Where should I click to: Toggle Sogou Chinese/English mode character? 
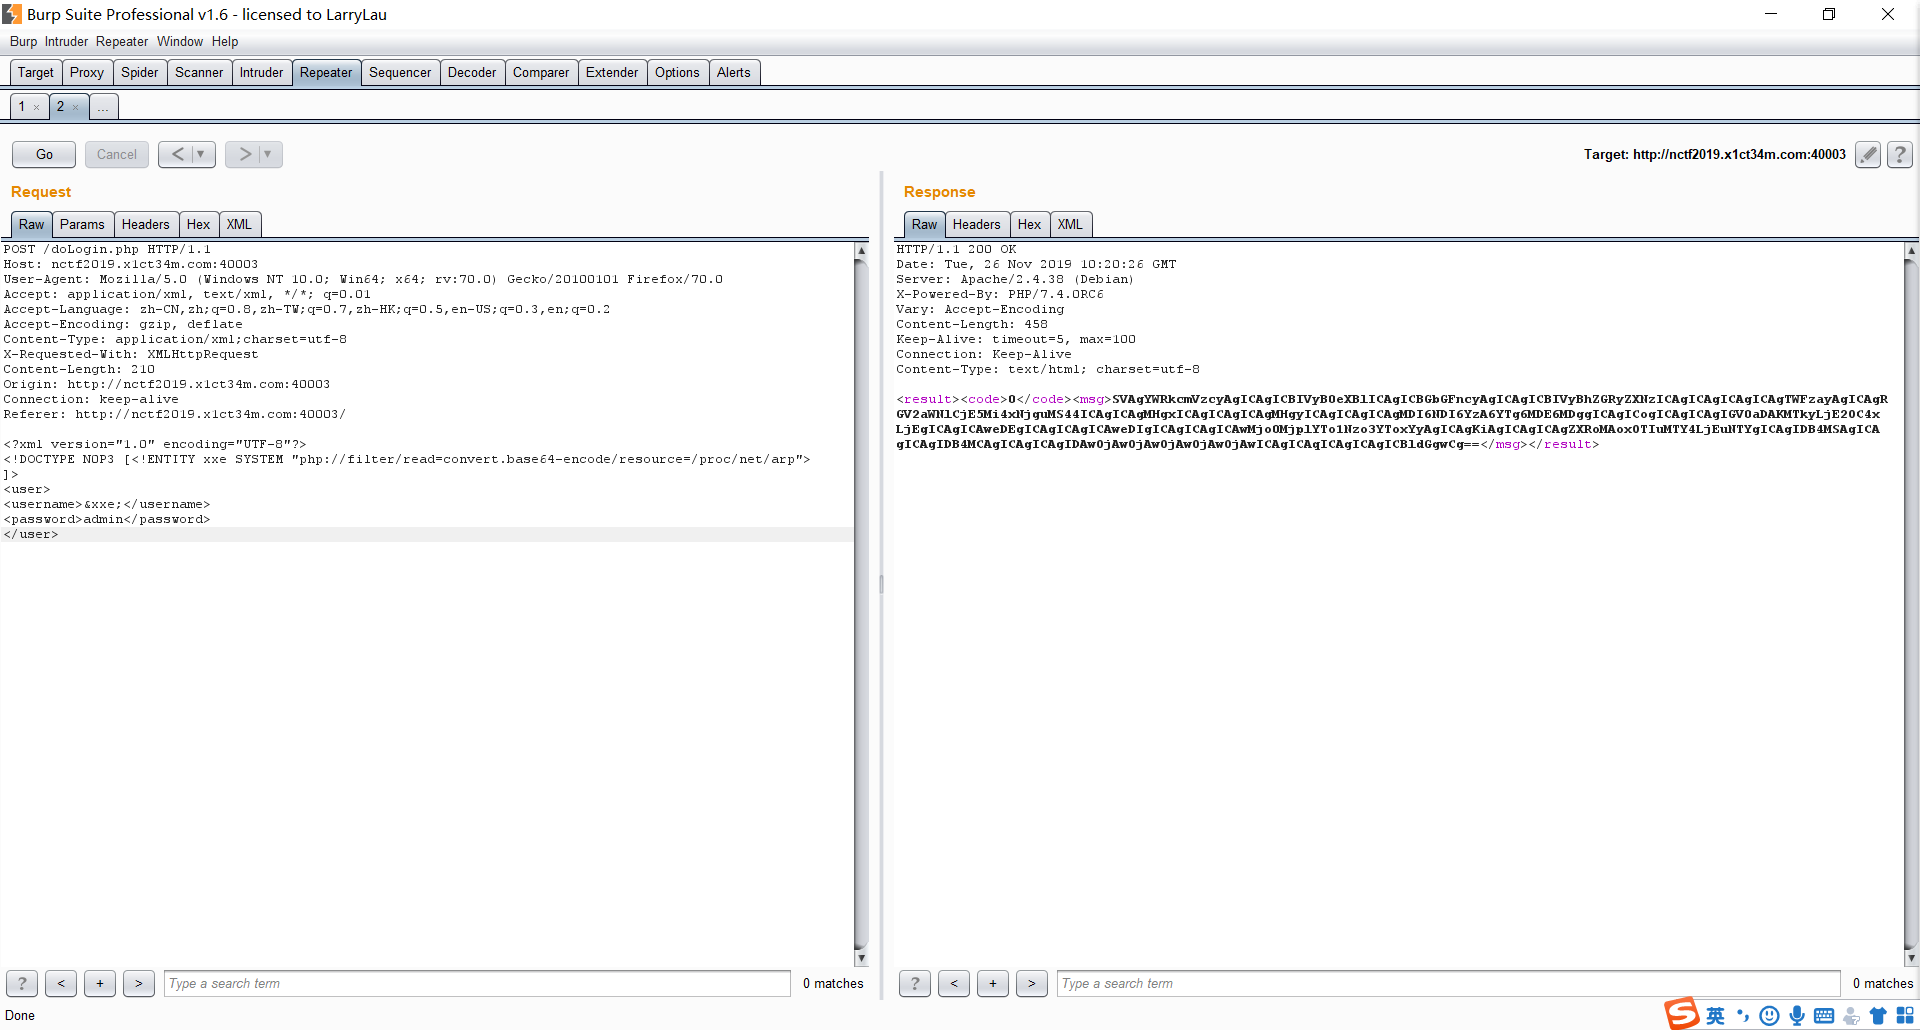[1716, 1016]
